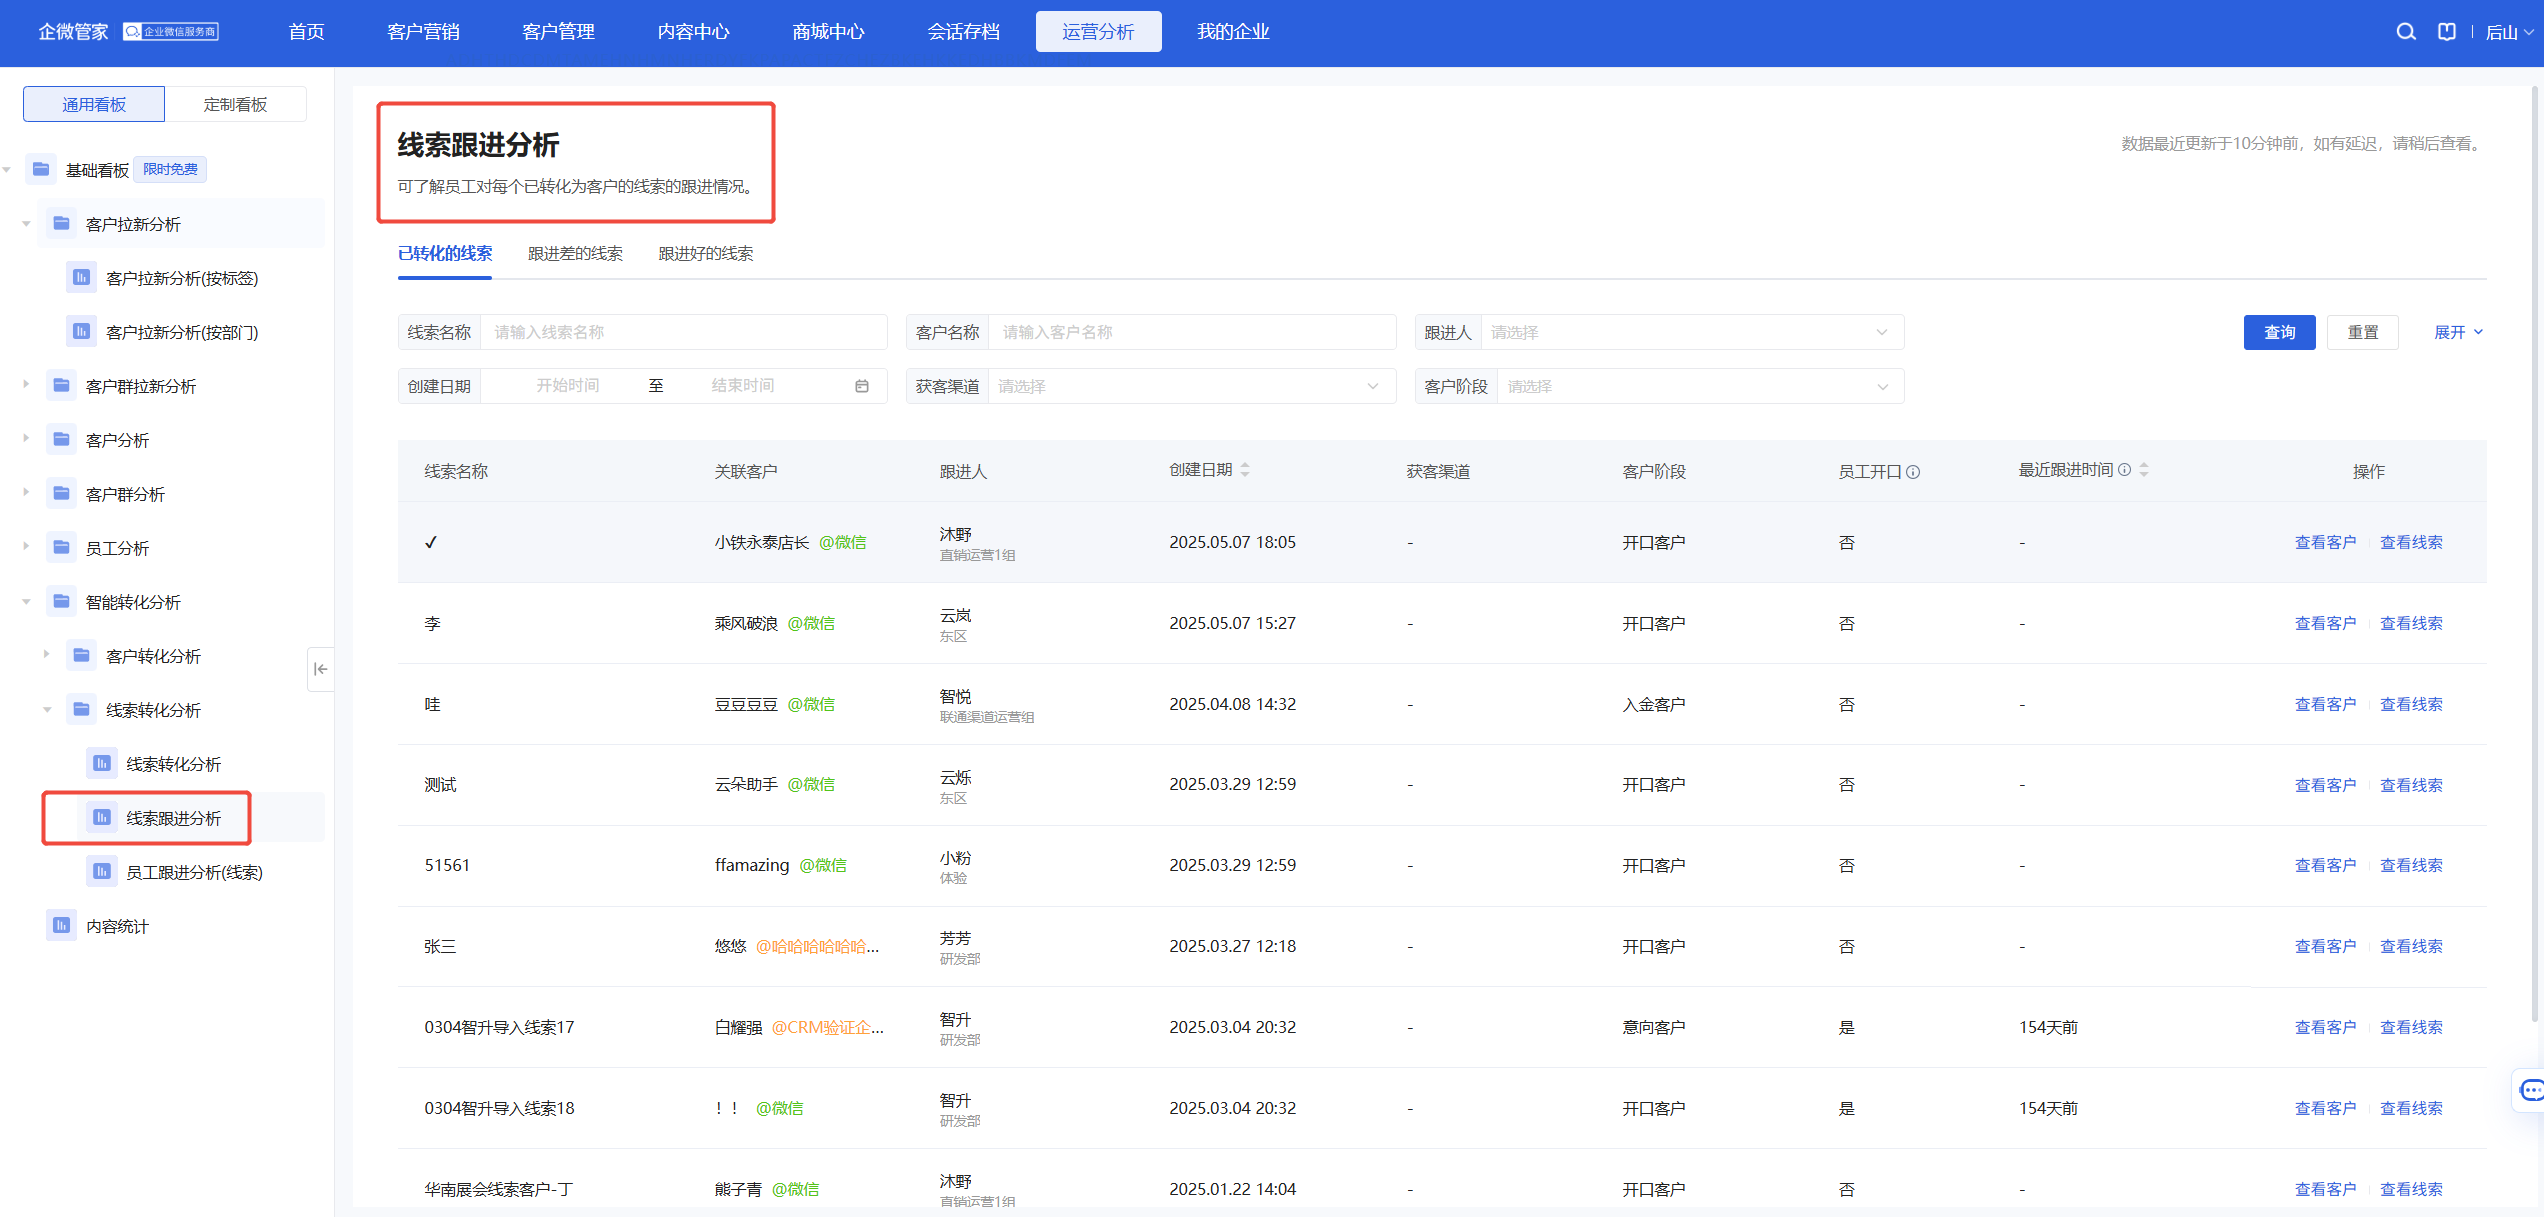Open the 会话存档 top menu
The width and height of the screenshot is (2544, 1217).
tap(963, 32)
